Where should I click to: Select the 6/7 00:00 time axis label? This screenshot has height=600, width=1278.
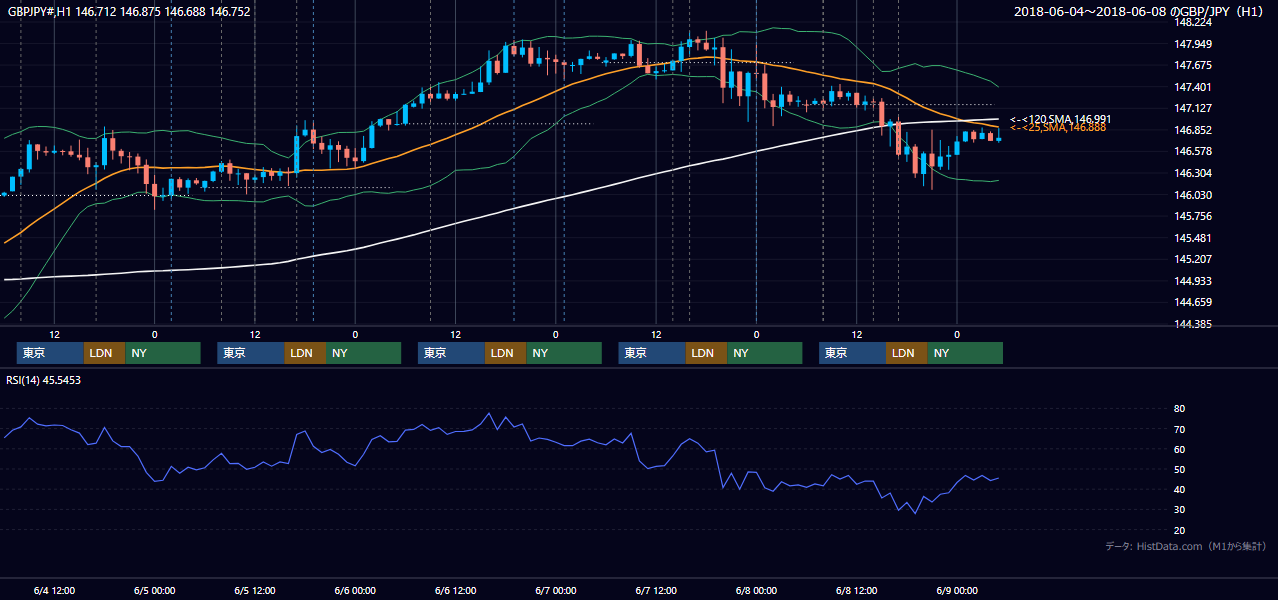click(x=555, y=591)
